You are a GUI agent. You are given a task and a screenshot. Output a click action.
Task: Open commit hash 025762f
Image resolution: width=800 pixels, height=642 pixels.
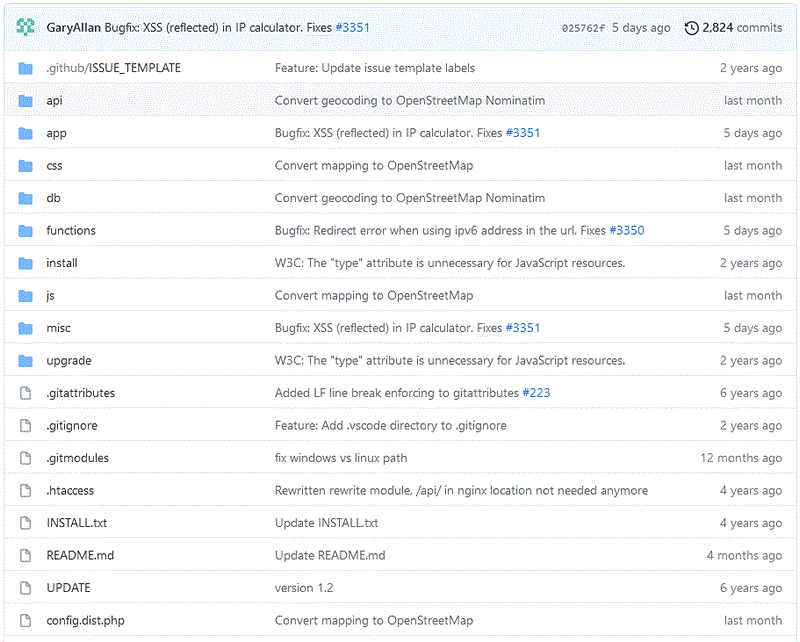click(583, 28)
